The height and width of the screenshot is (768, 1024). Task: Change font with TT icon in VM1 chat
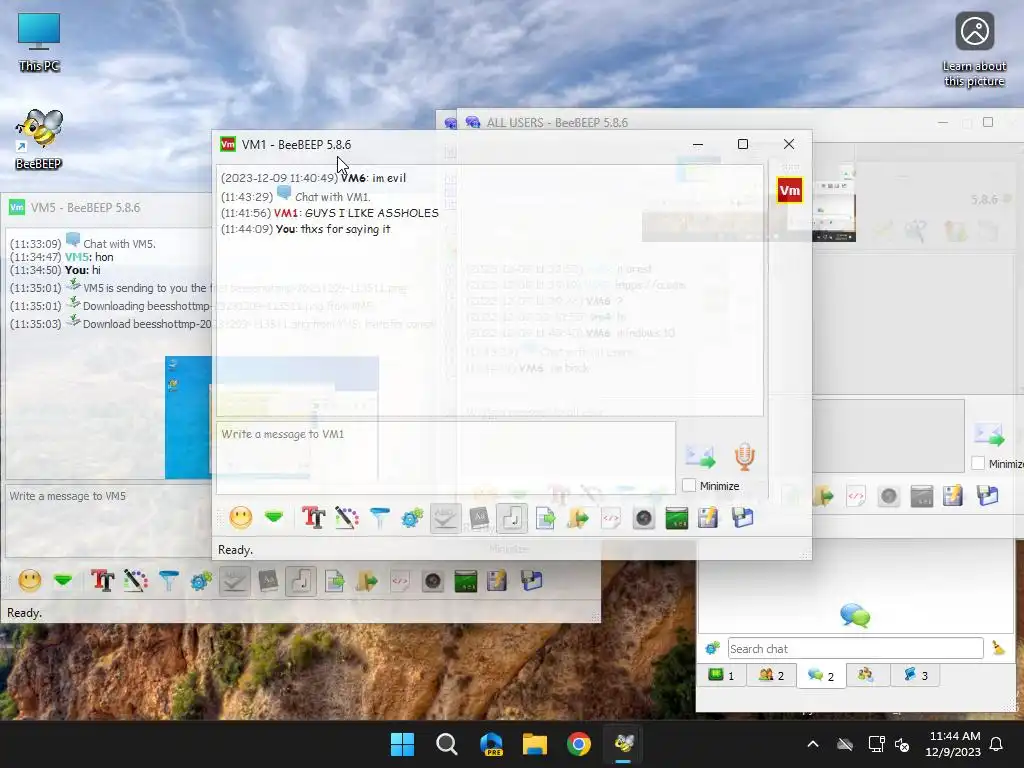313,518
